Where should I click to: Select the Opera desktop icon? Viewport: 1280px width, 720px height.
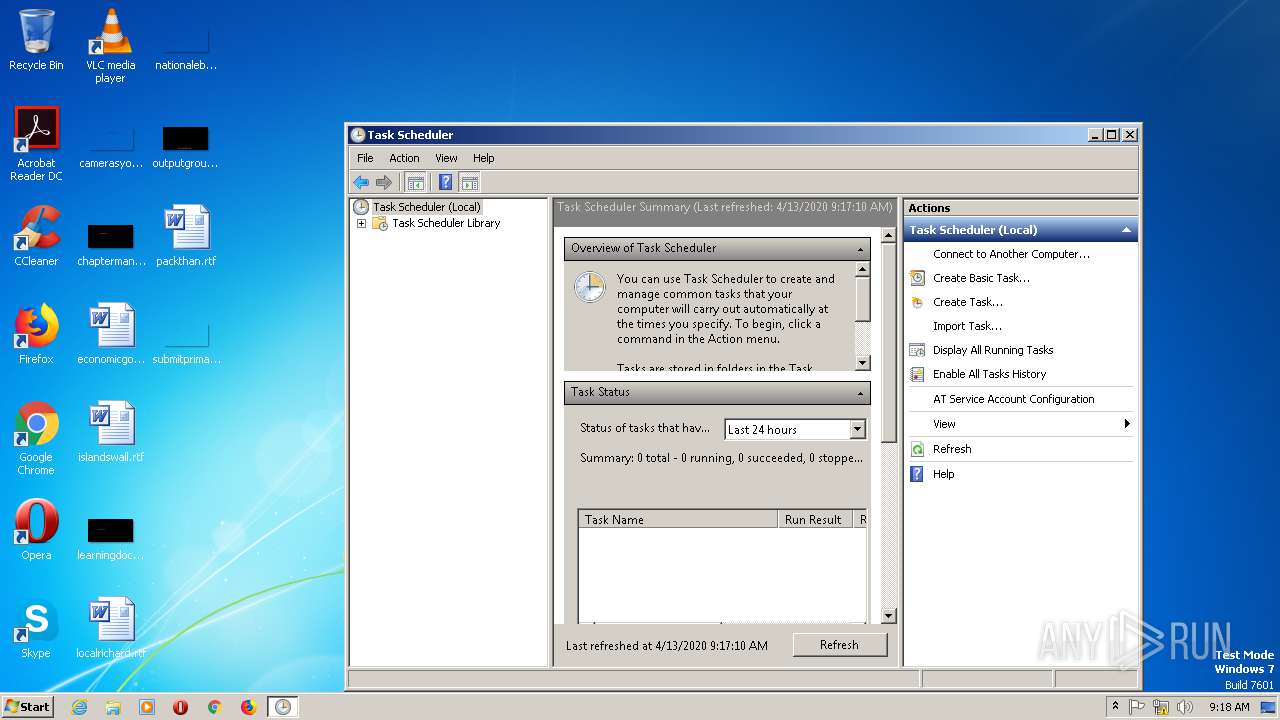point(36,530)
